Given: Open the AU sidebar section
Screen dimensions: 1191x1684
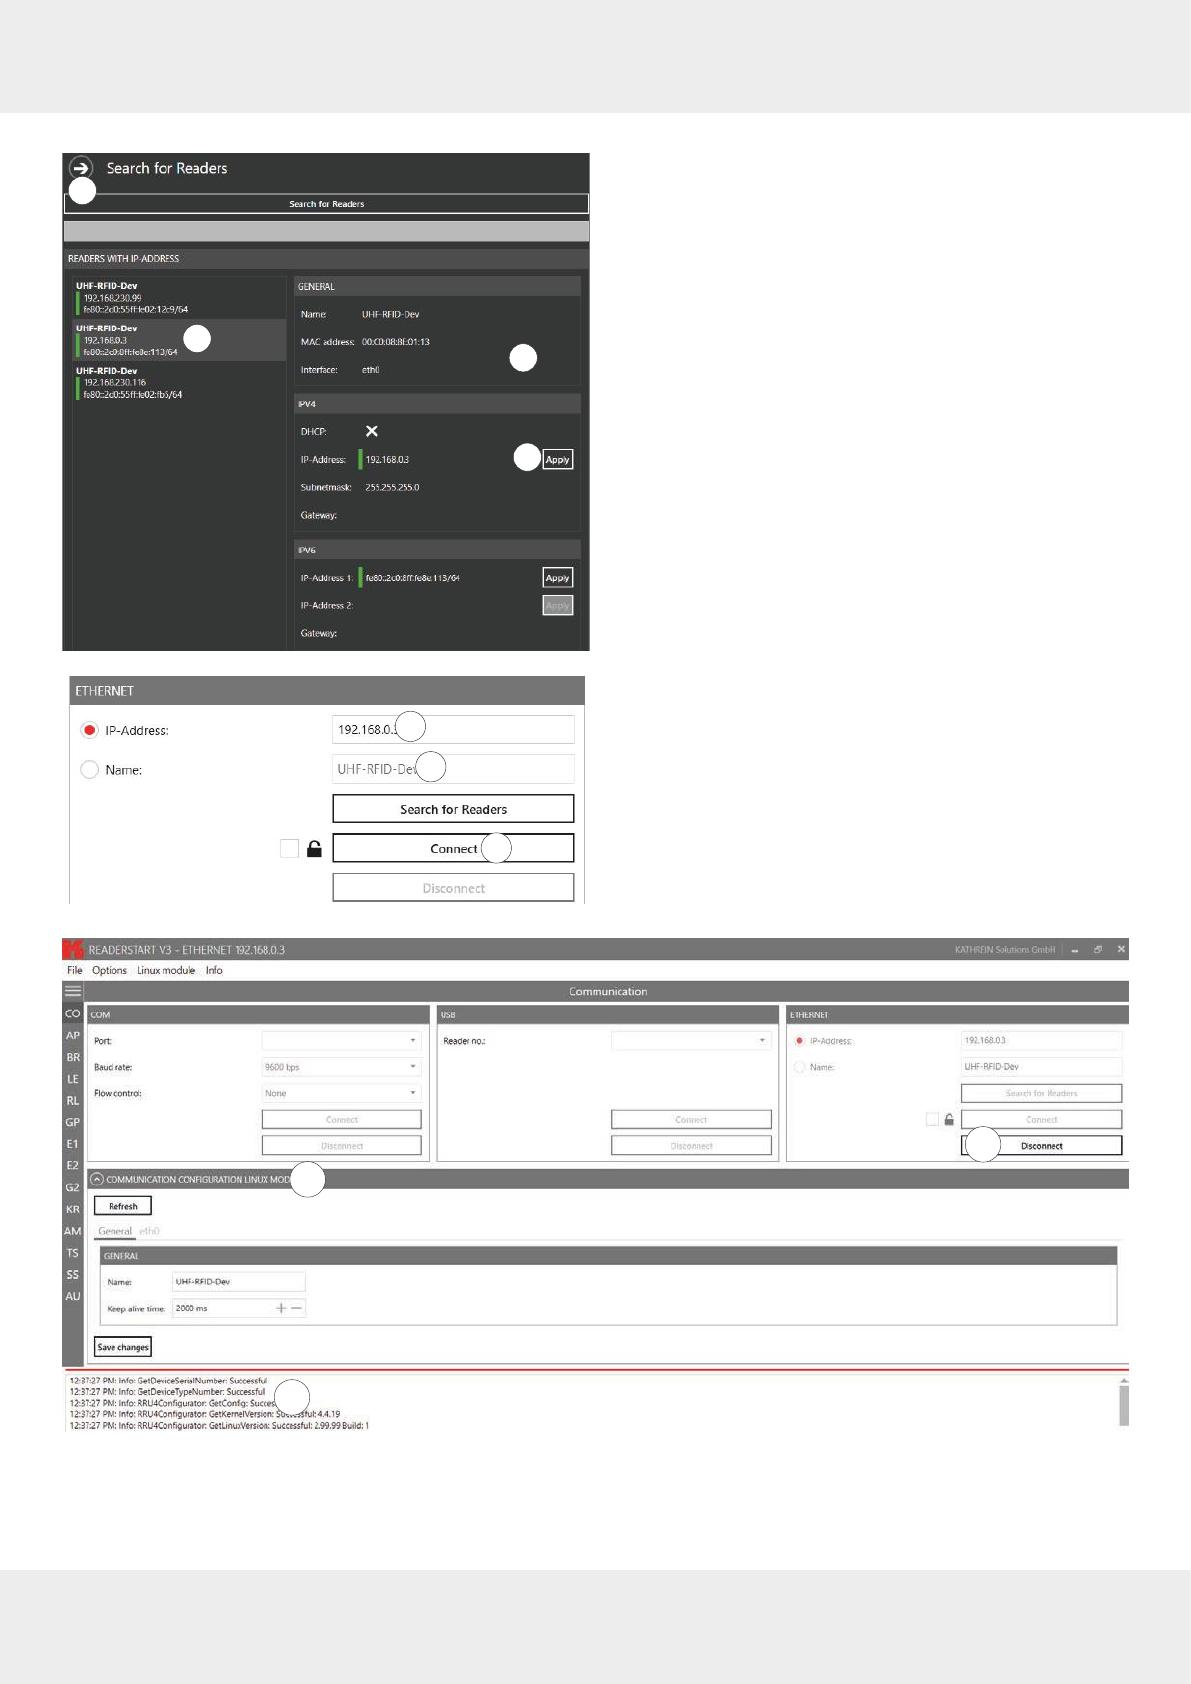Looking at the screenshot, I should (73, 1297).
